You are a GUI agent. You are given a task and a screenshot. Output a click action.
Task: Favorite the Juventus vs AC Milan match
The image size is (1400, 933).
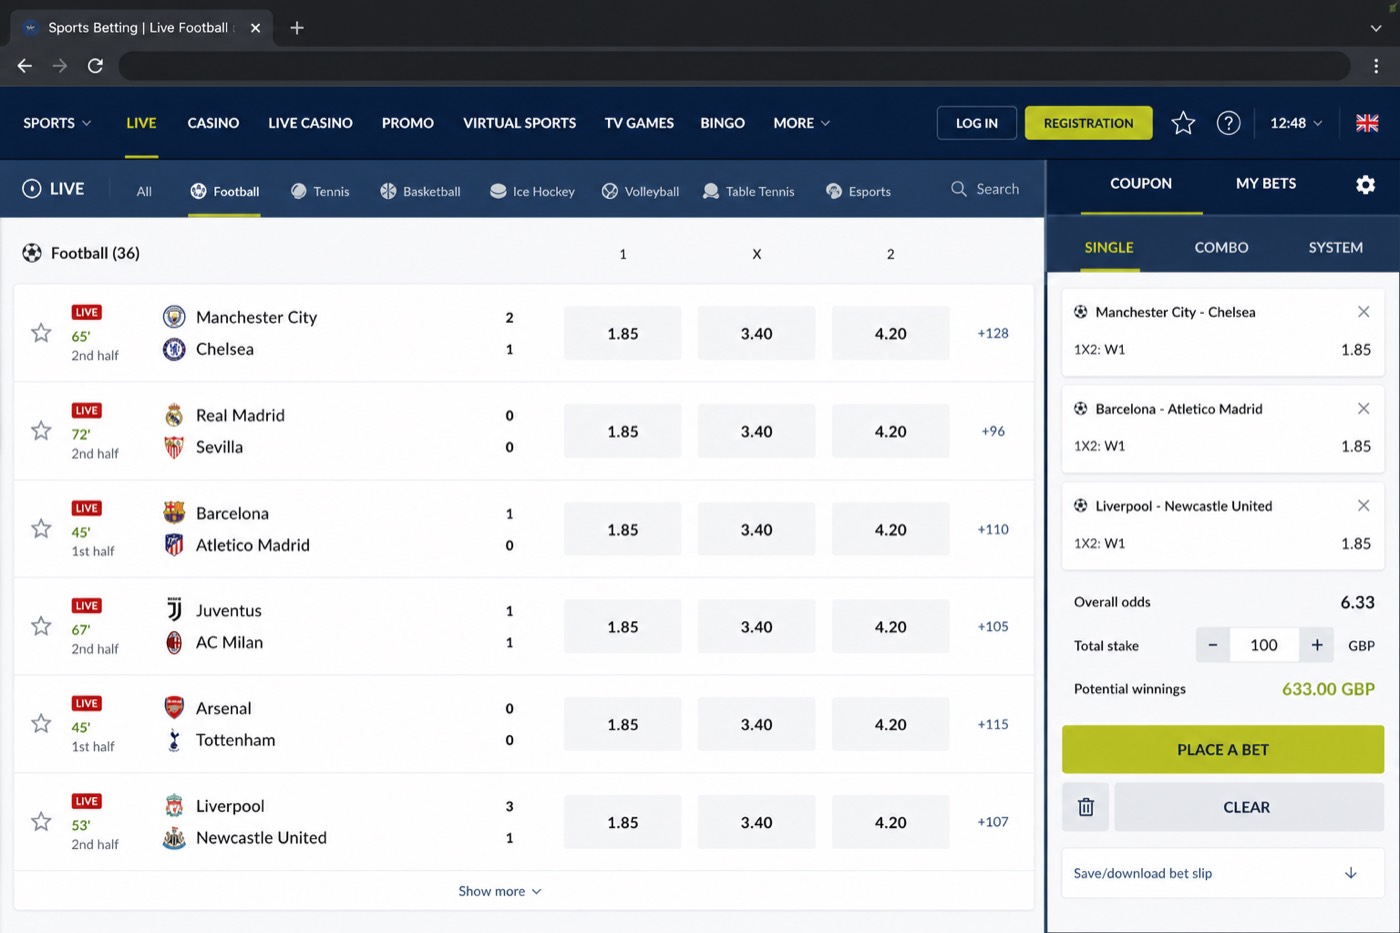click(41, 626)
